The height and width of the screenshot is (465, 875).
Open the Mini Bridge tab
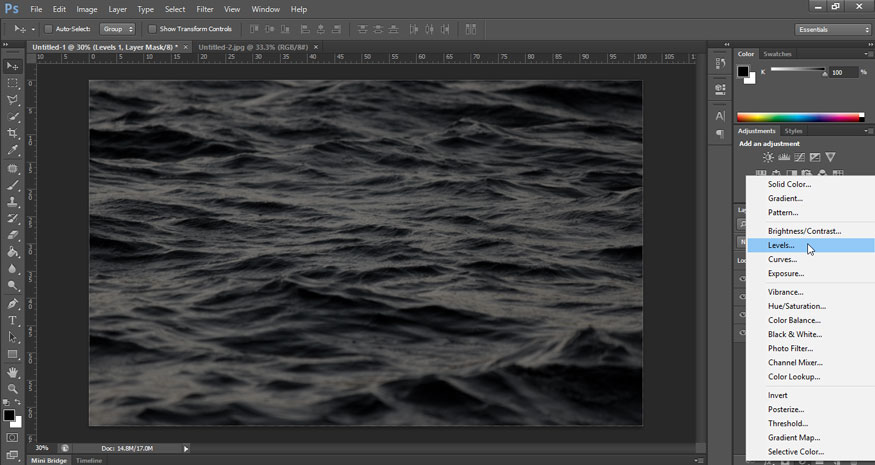pos(49,461)
